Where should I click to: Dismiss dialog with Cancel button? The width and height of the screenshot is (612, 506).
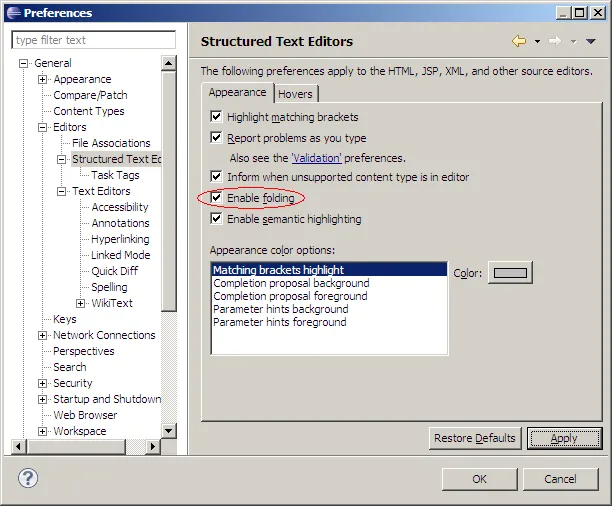(560, 479)
